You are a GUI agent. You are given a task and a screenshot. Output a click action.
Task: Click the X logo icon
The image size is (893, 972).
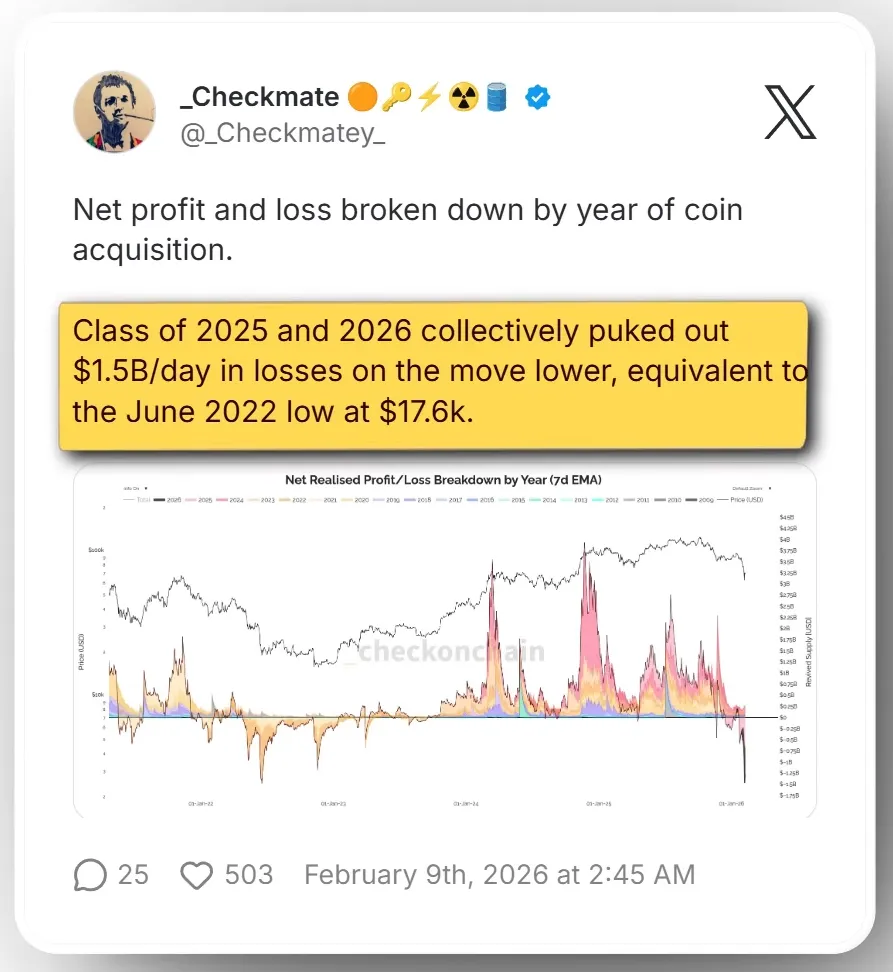790,112
